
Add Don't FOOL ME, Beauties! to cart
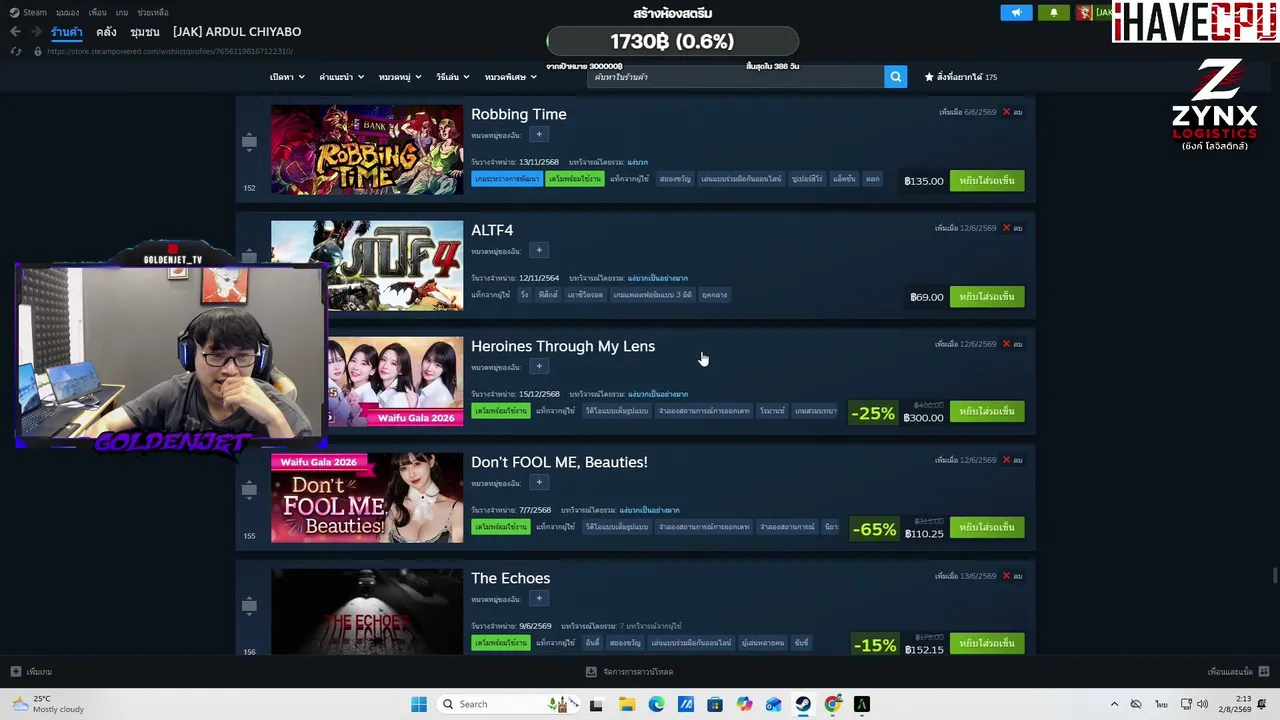(987, 528)
